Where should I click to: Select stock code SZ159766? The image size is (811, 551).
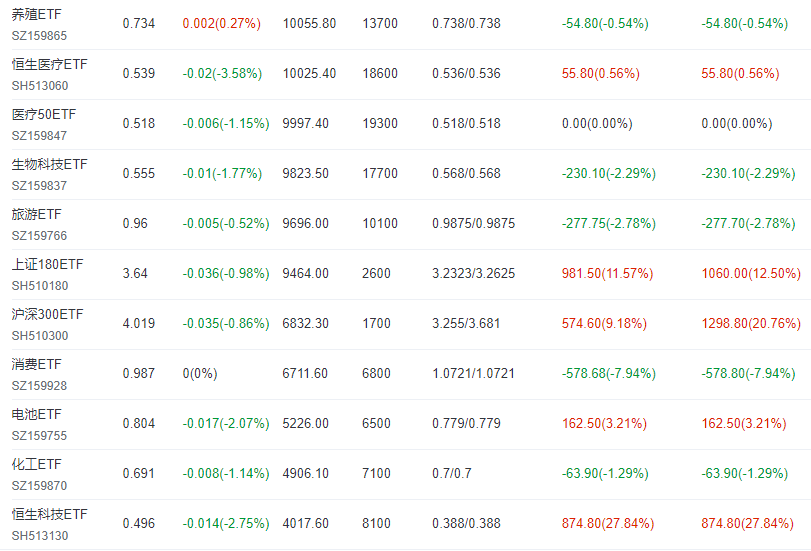click(39, 236)
